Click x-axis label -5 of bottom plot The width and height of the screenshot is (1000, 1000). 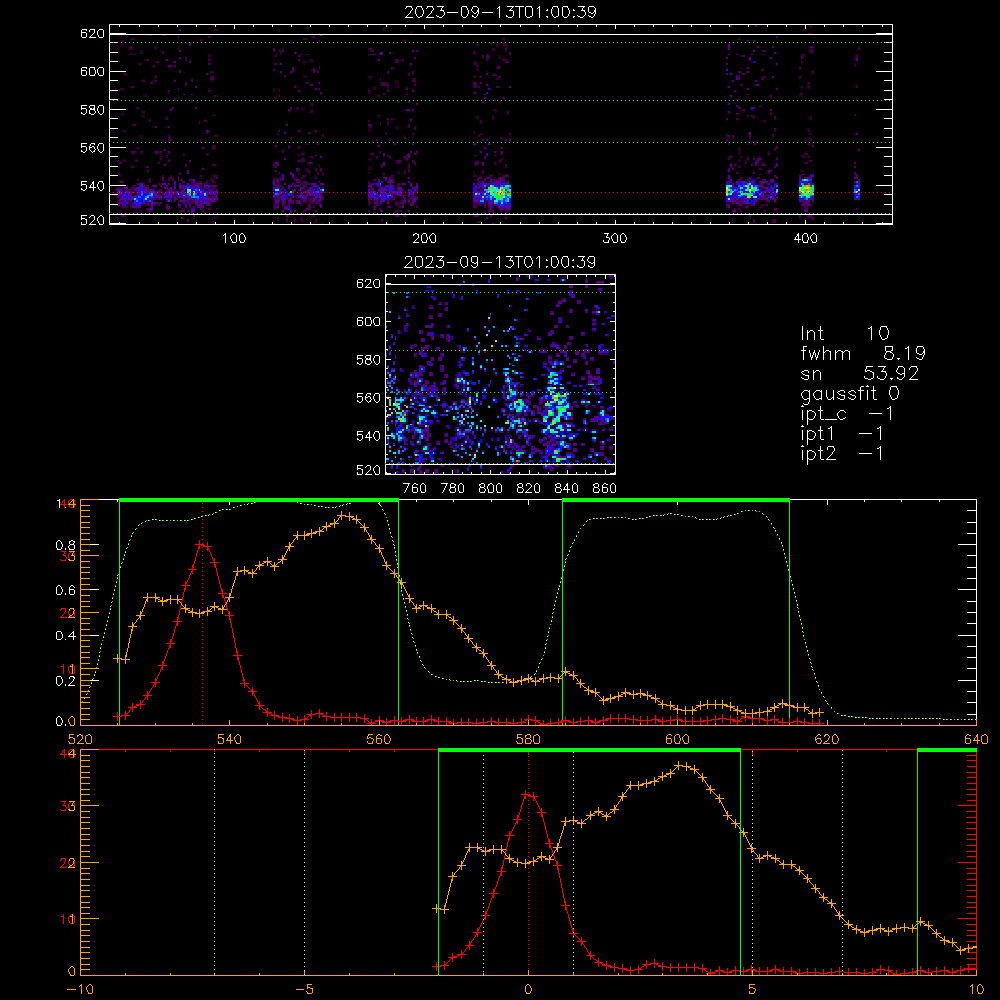point(304,990)
